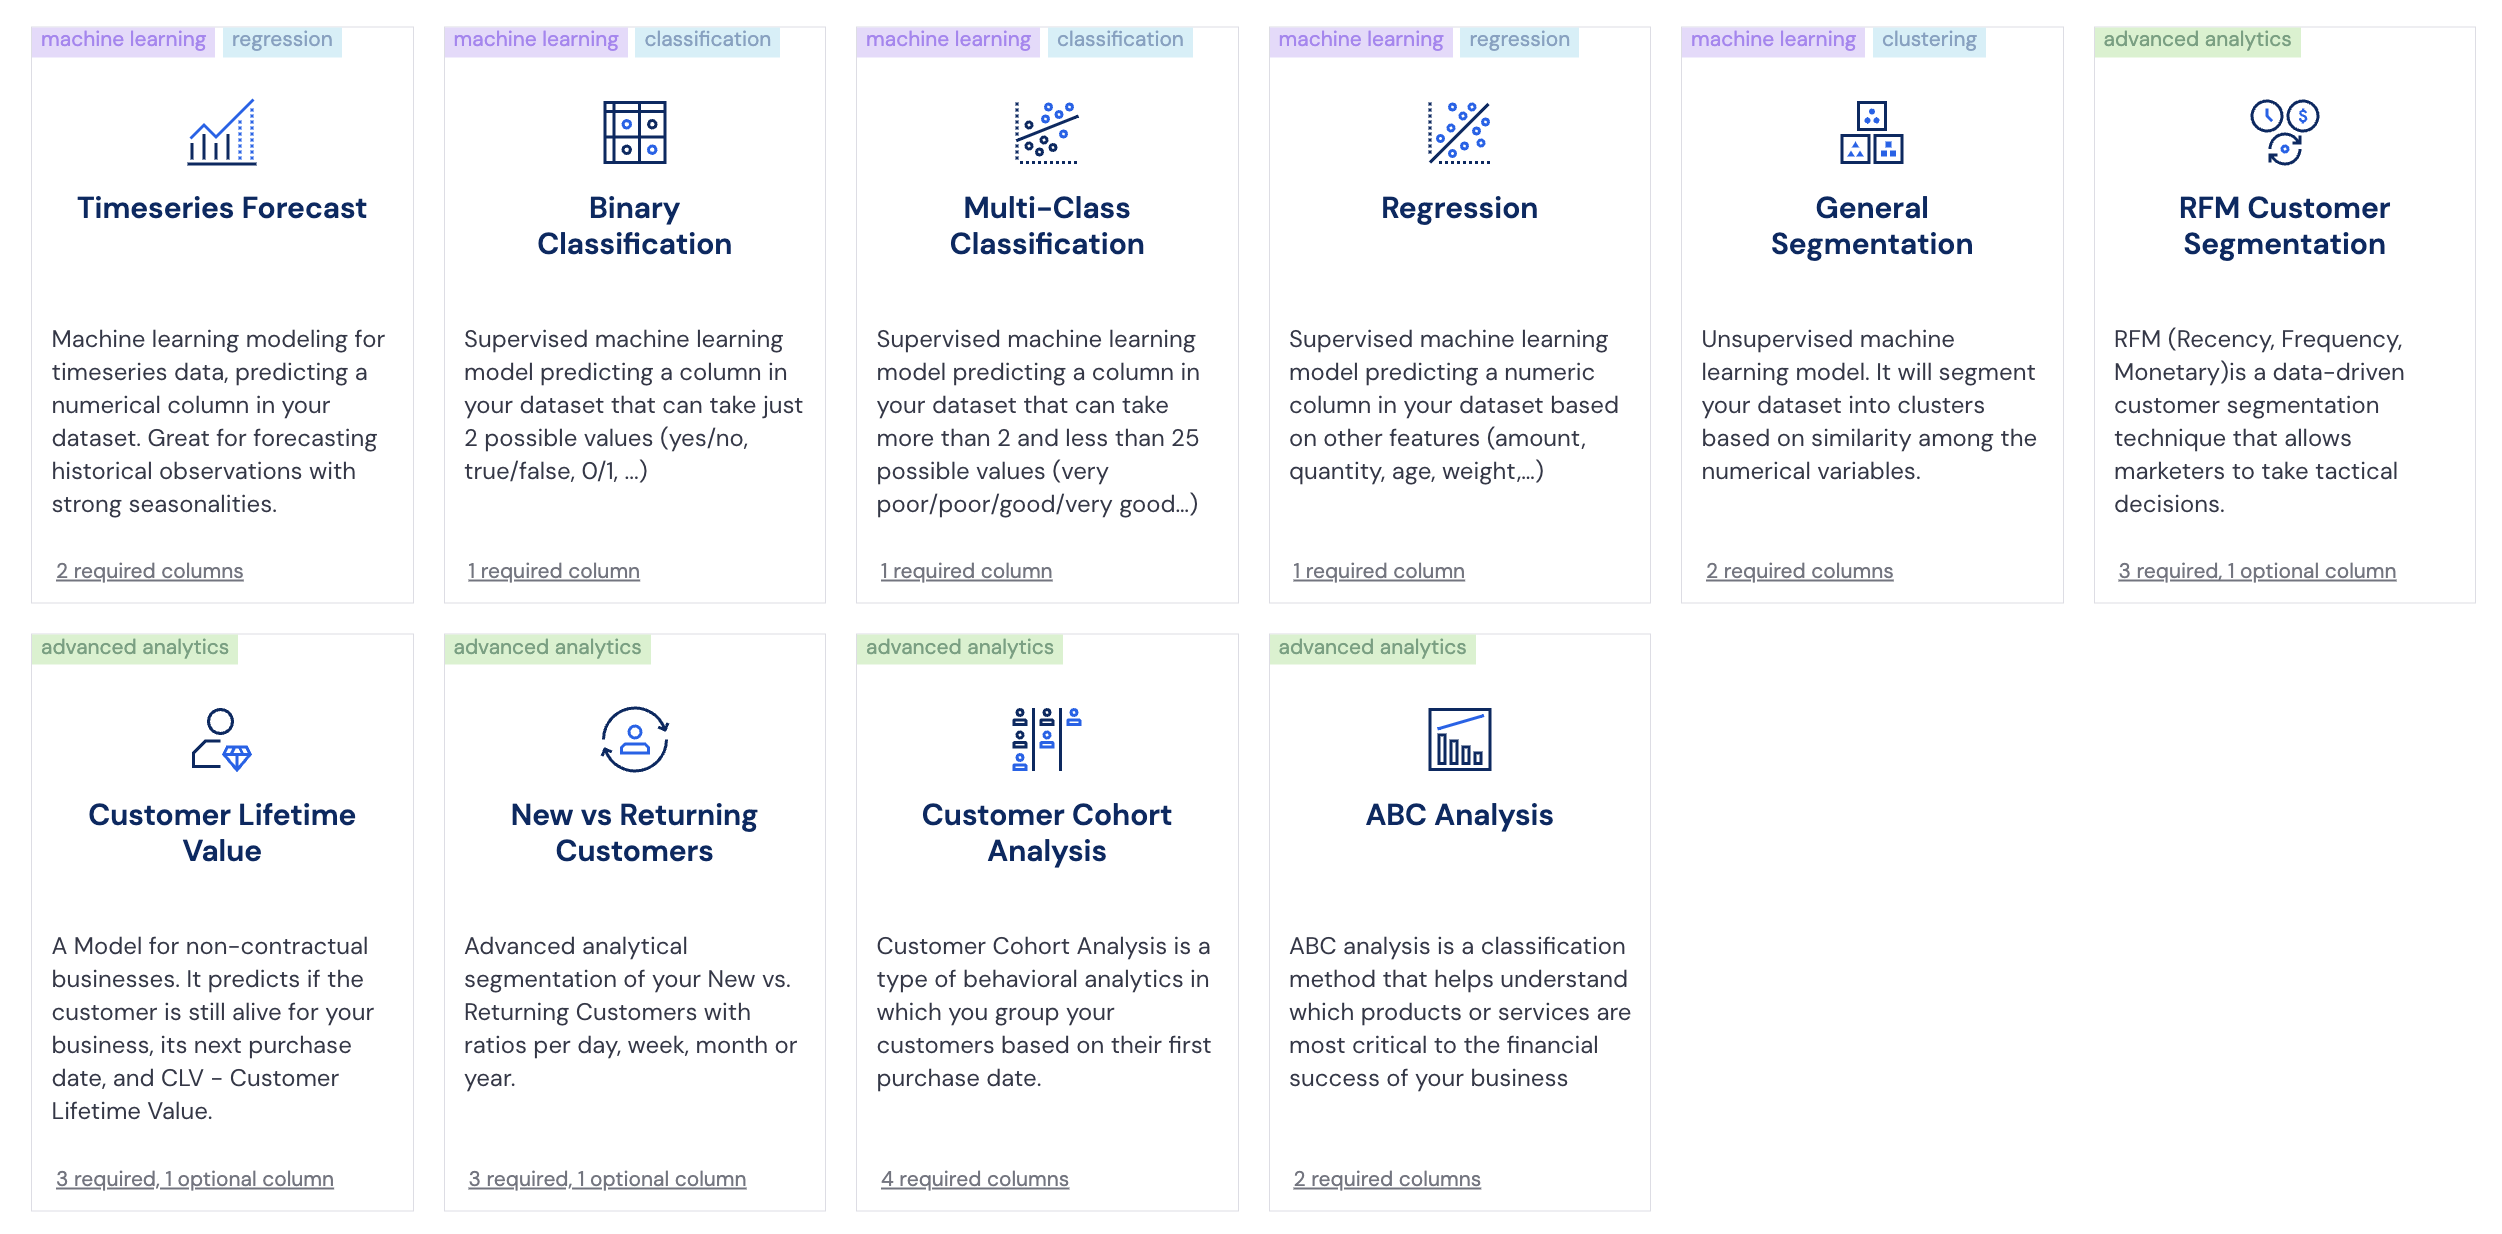2502x1234 pixels.
Task: Click the clustering tag on General Segmentation
Action: 1929,40
